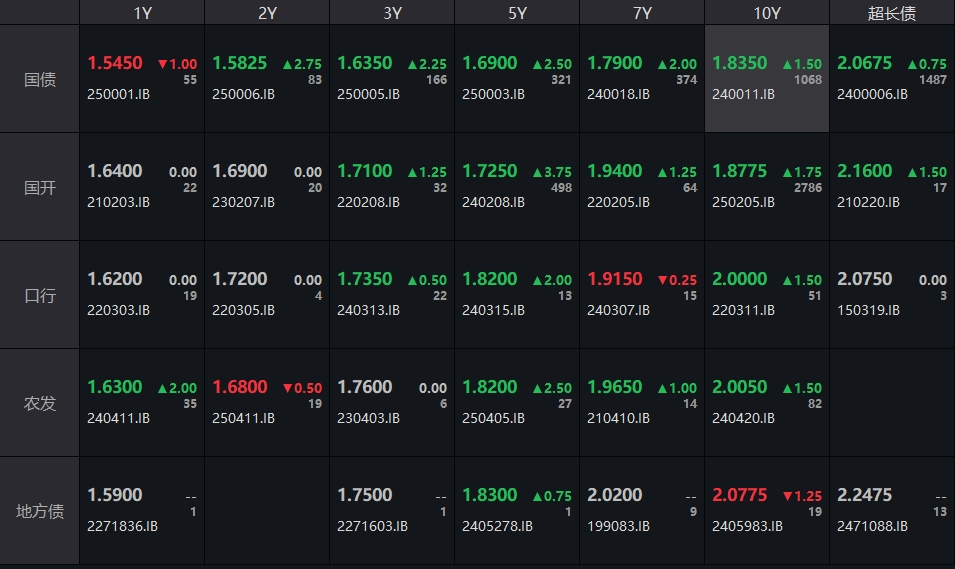The height and width of the screenshot is (569, 955).
Task: Open bond code 250205.IB
Action: click(743, 202)
